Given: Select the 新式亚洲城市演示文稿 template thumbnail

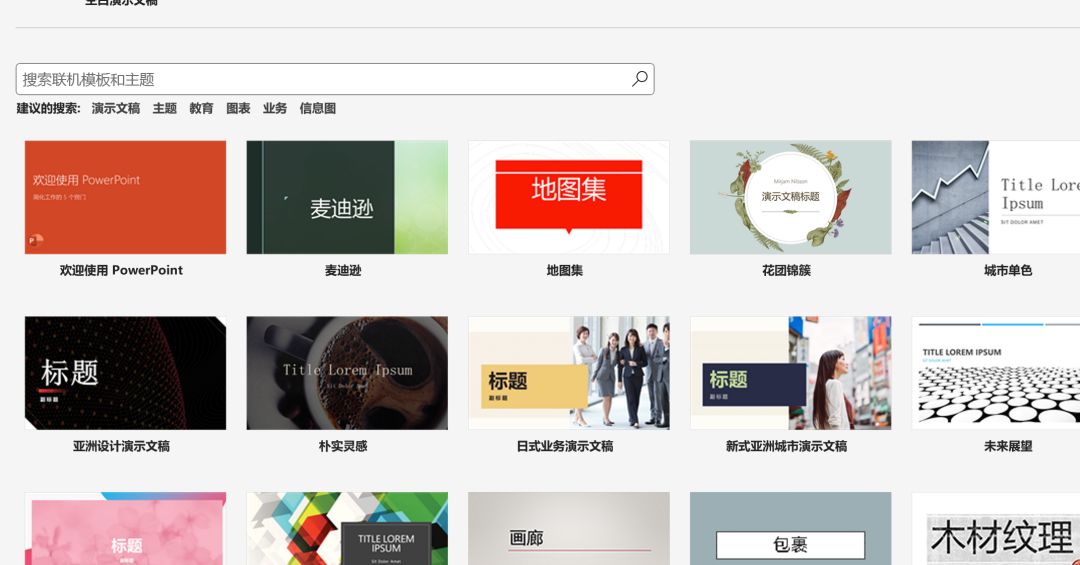Looking at the screenshot, I should (x=791, y=373).
